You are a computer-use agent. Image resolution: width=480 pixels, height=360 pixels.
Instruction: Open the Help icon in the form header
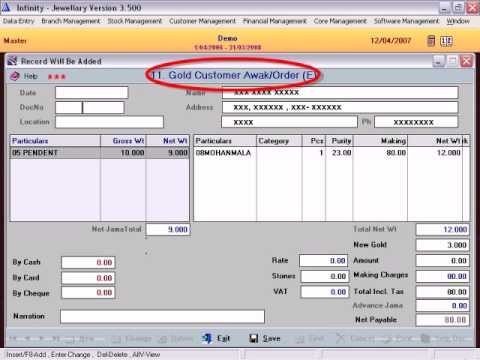click(x=15, y=76)
